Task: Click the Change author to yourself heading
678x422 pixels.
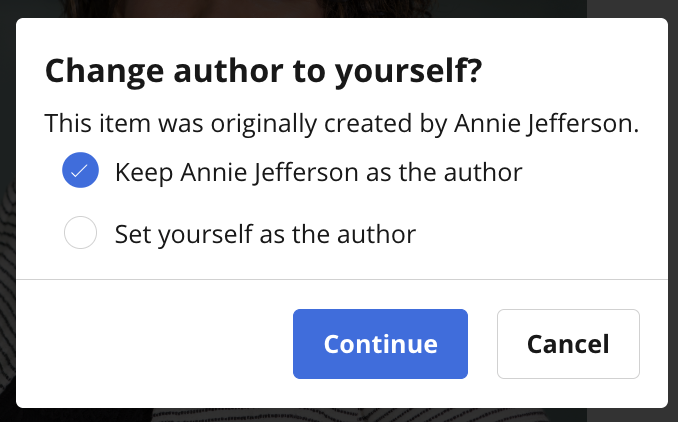Action: click(263, 71)
